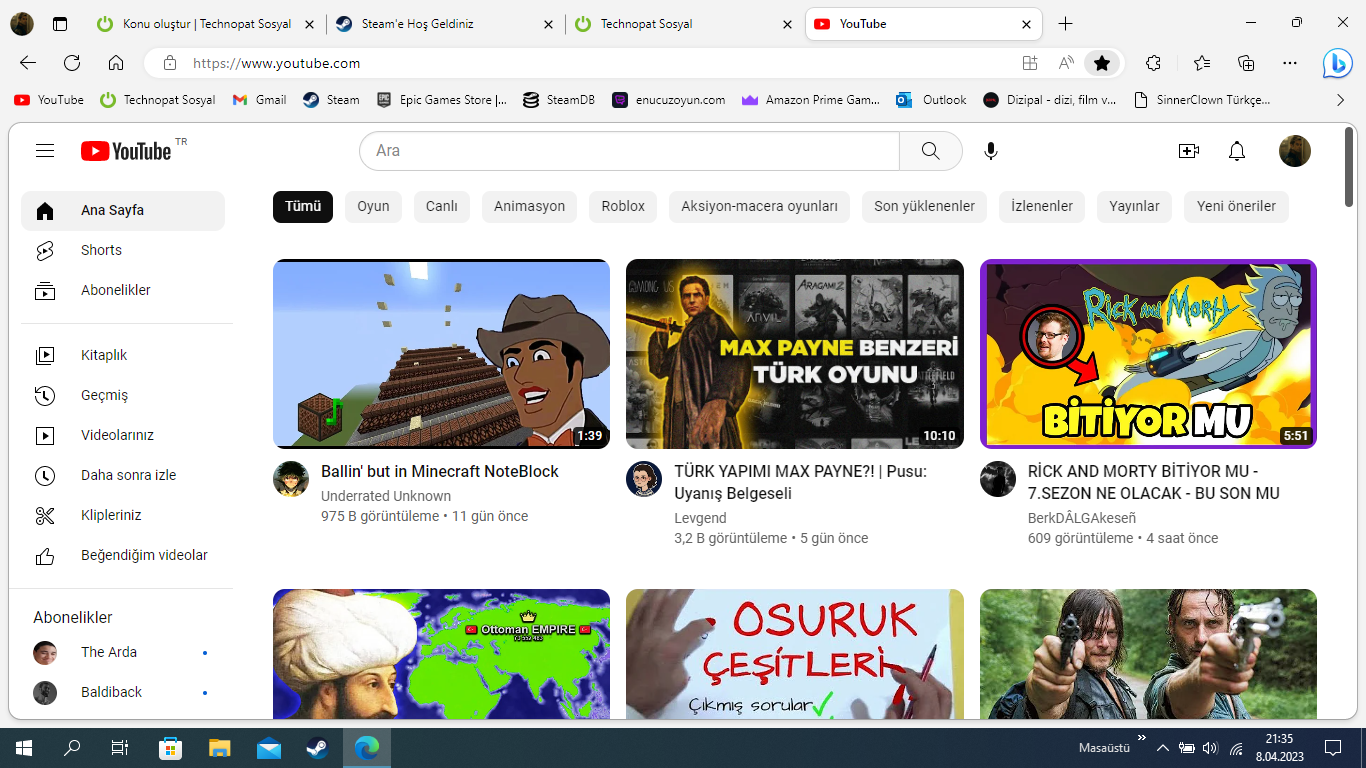1366x768 pixels.
Task: Open the Read aloud icon in address bar
Action: 1066,63
